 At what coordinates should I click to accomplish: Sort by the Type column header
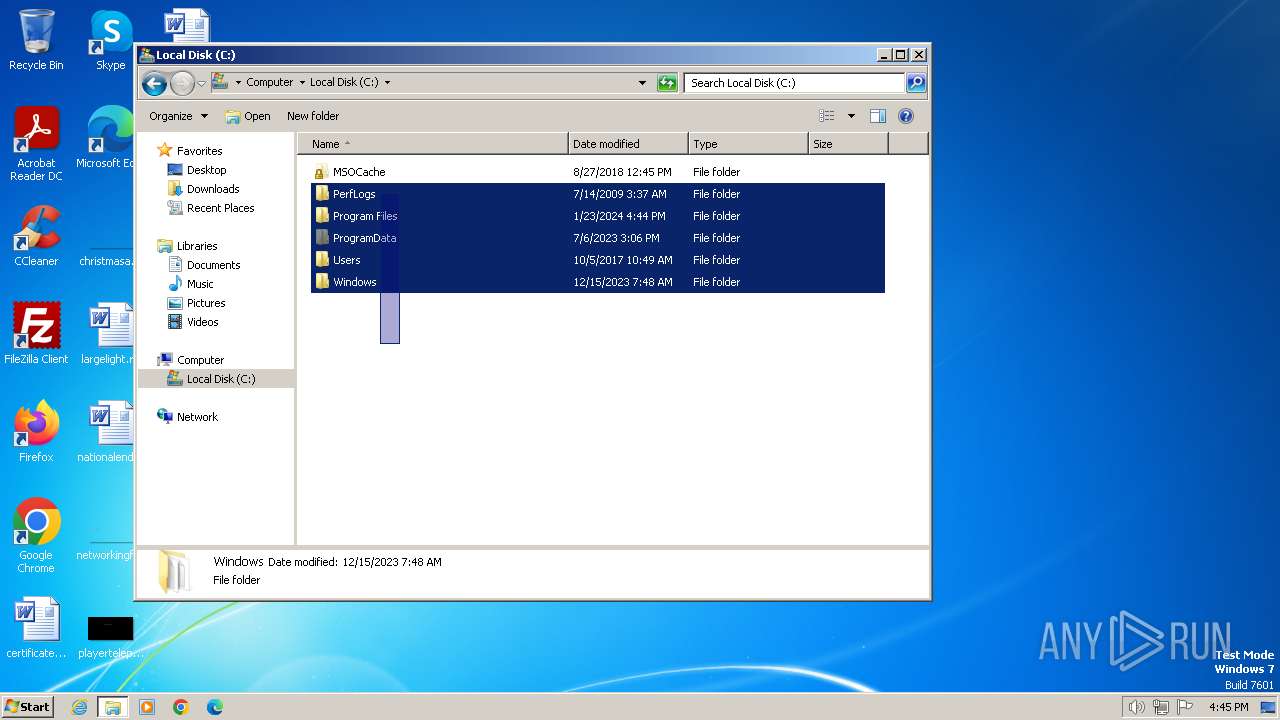pyautogui.click(x=748, y=144)
